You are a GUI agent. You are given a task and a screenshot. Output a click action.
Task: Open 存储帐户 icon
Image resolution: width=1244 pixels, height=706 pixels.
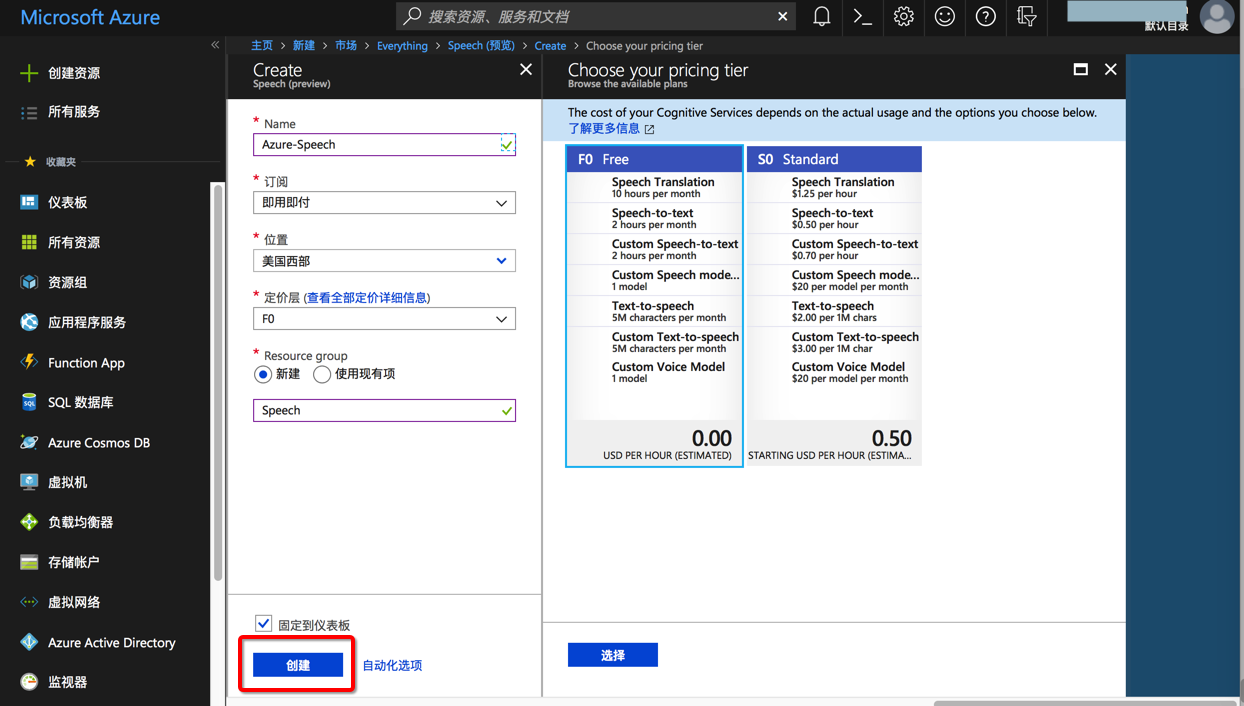pyautogui.click(x=29, y=562)
